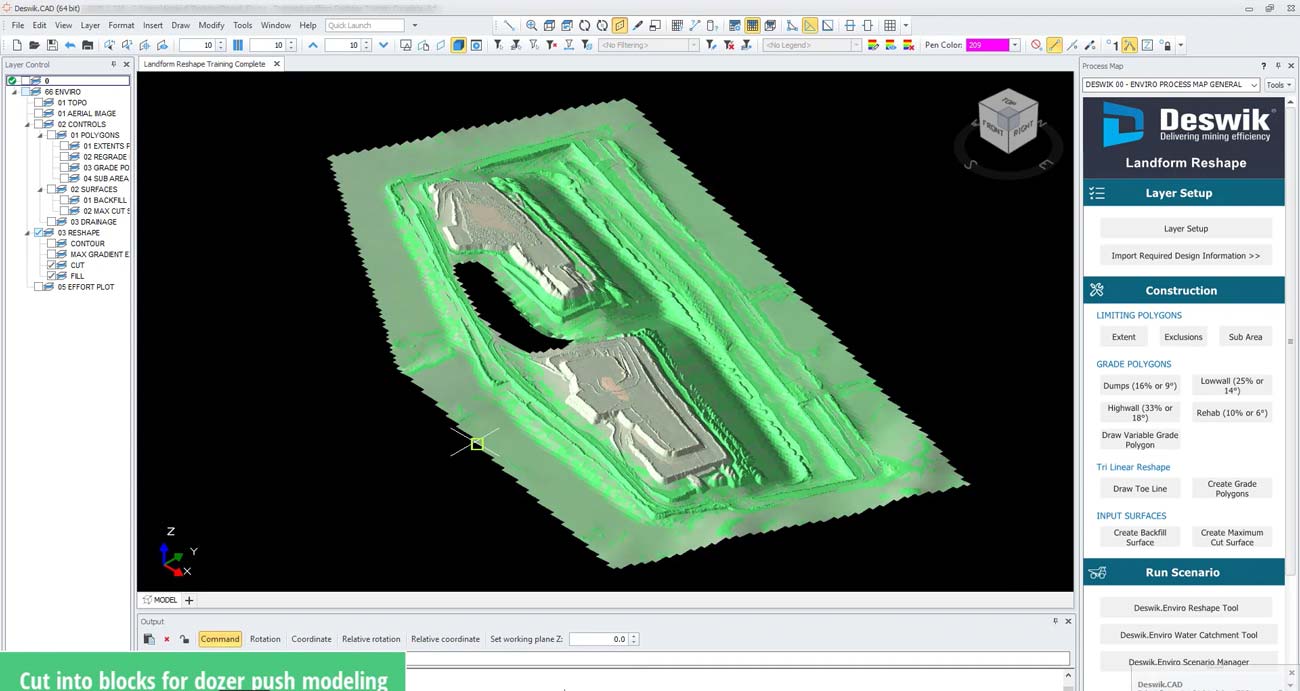The width and height of the screenshot is (1300, 691).
Task: Click the Open folder icon
Action: 34,45
